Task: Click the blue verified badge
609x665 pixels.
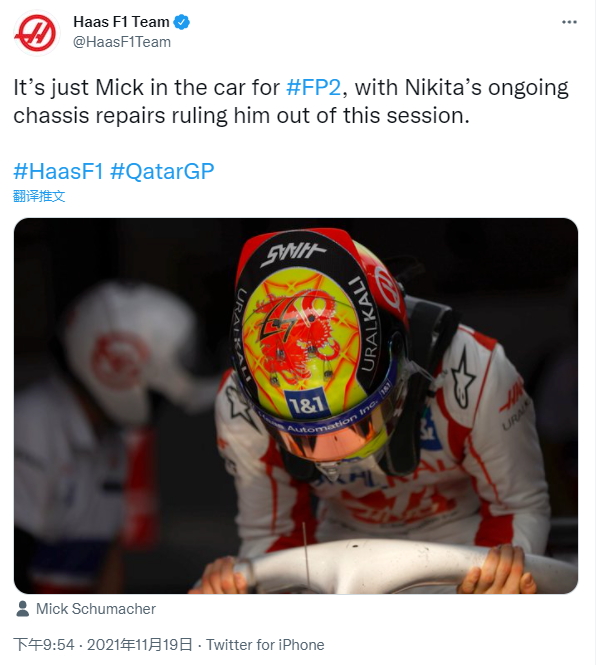Action: [x=183, y=22]
